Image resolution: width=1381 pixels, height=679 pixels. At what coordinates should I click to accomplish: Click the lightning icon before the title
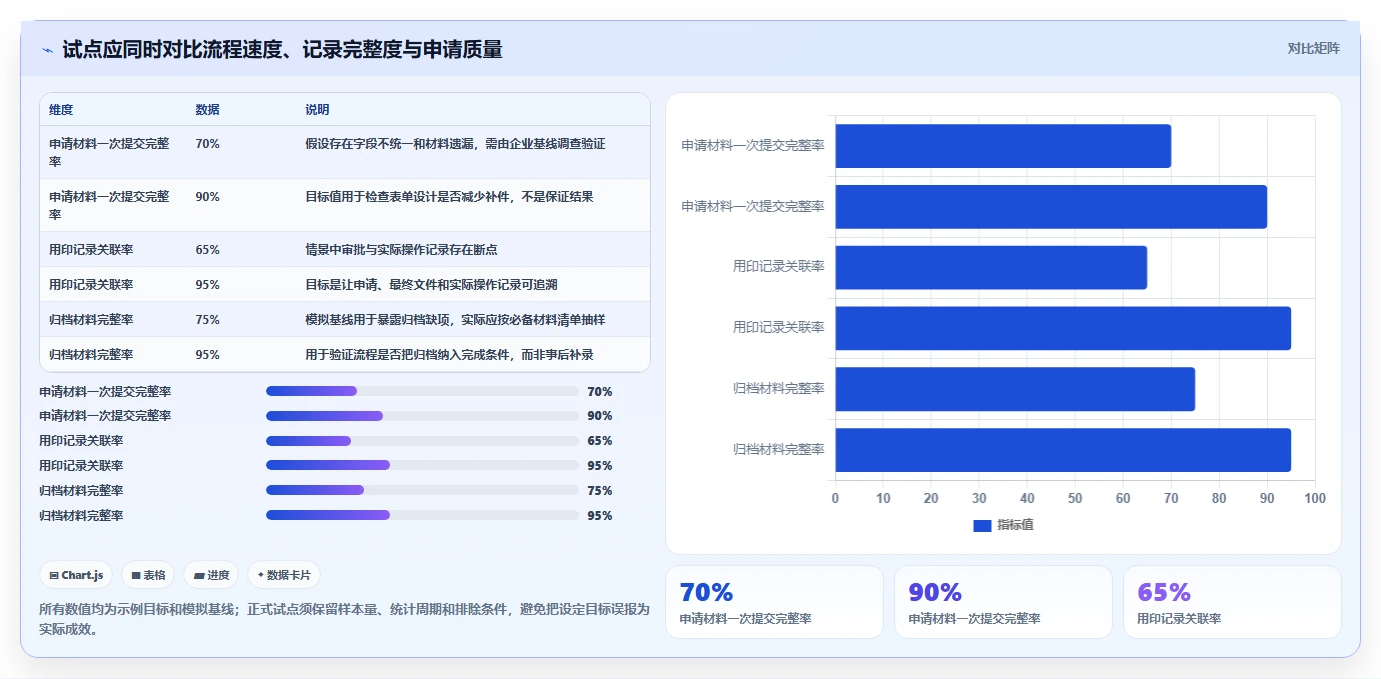pyautogui.click(x=47, y=49)
